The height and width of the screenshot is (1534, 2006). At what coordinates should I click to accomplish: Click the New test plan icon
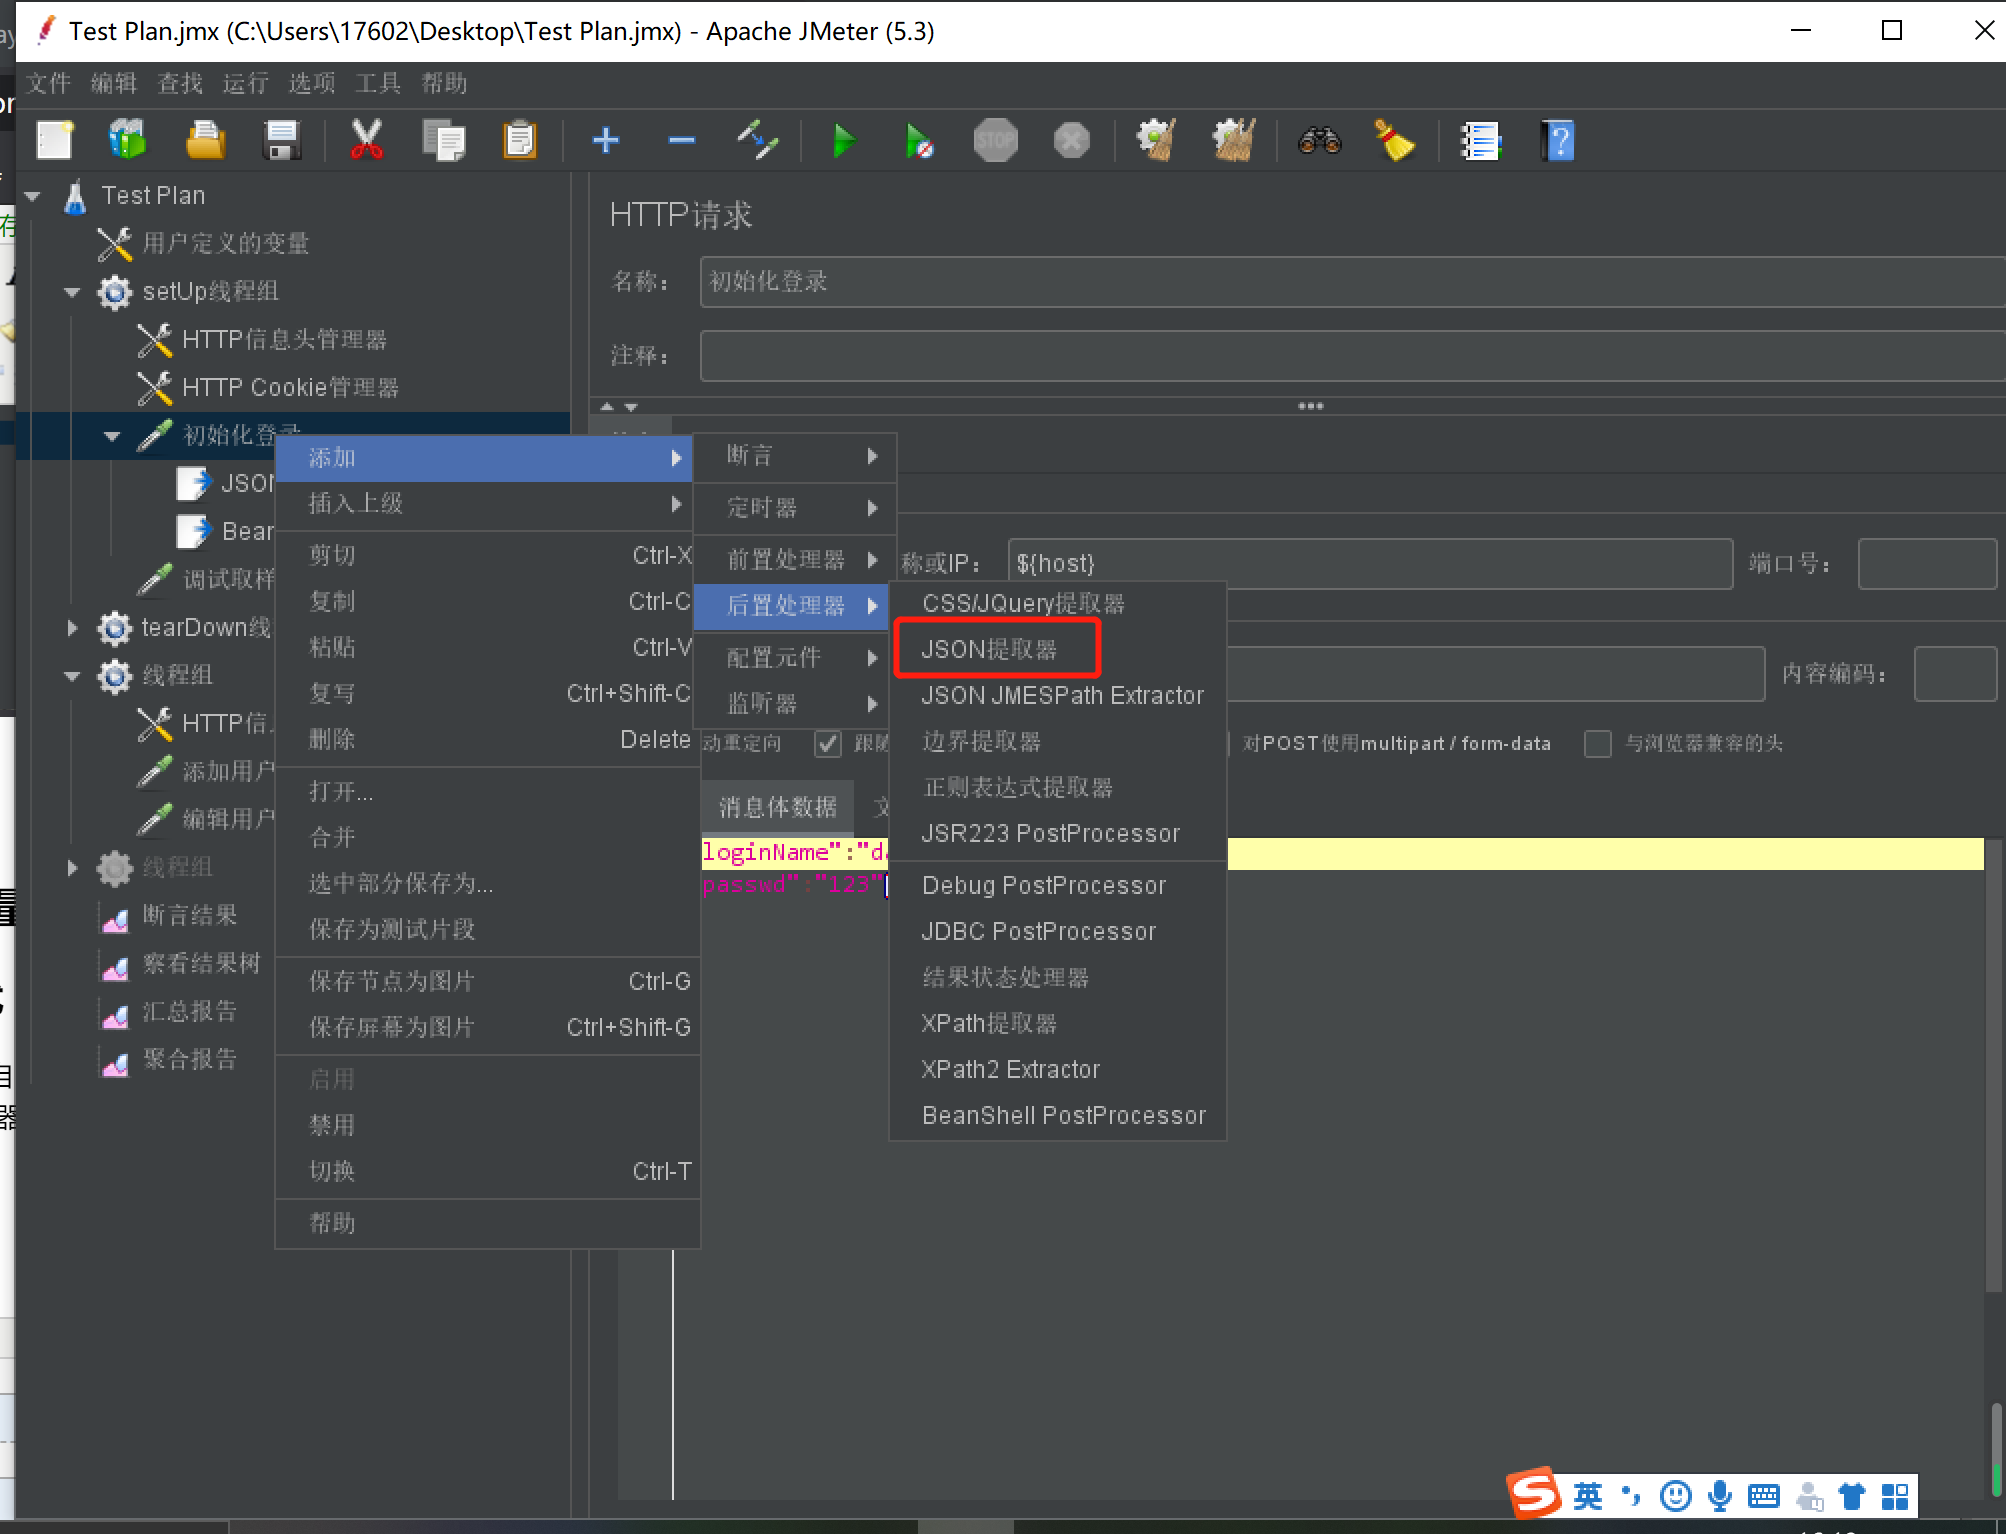pyautogui.click(x=55, y=140)
